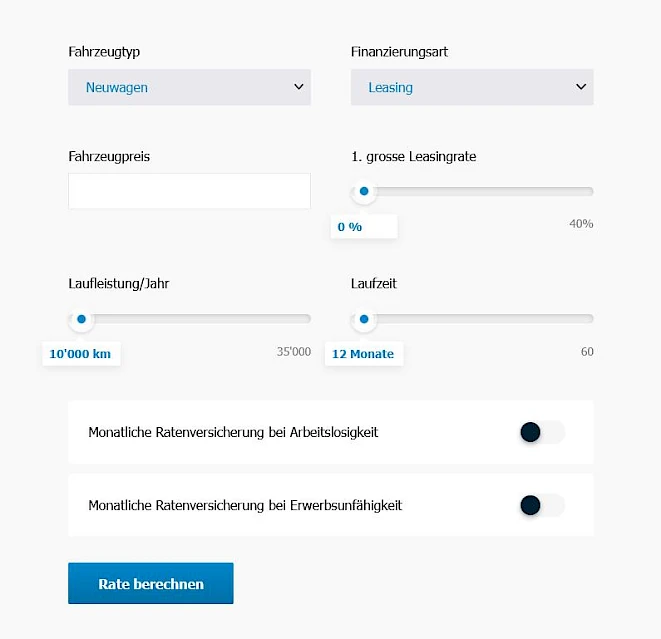Click the 12 Monate value badge

[x=364, y=354]
